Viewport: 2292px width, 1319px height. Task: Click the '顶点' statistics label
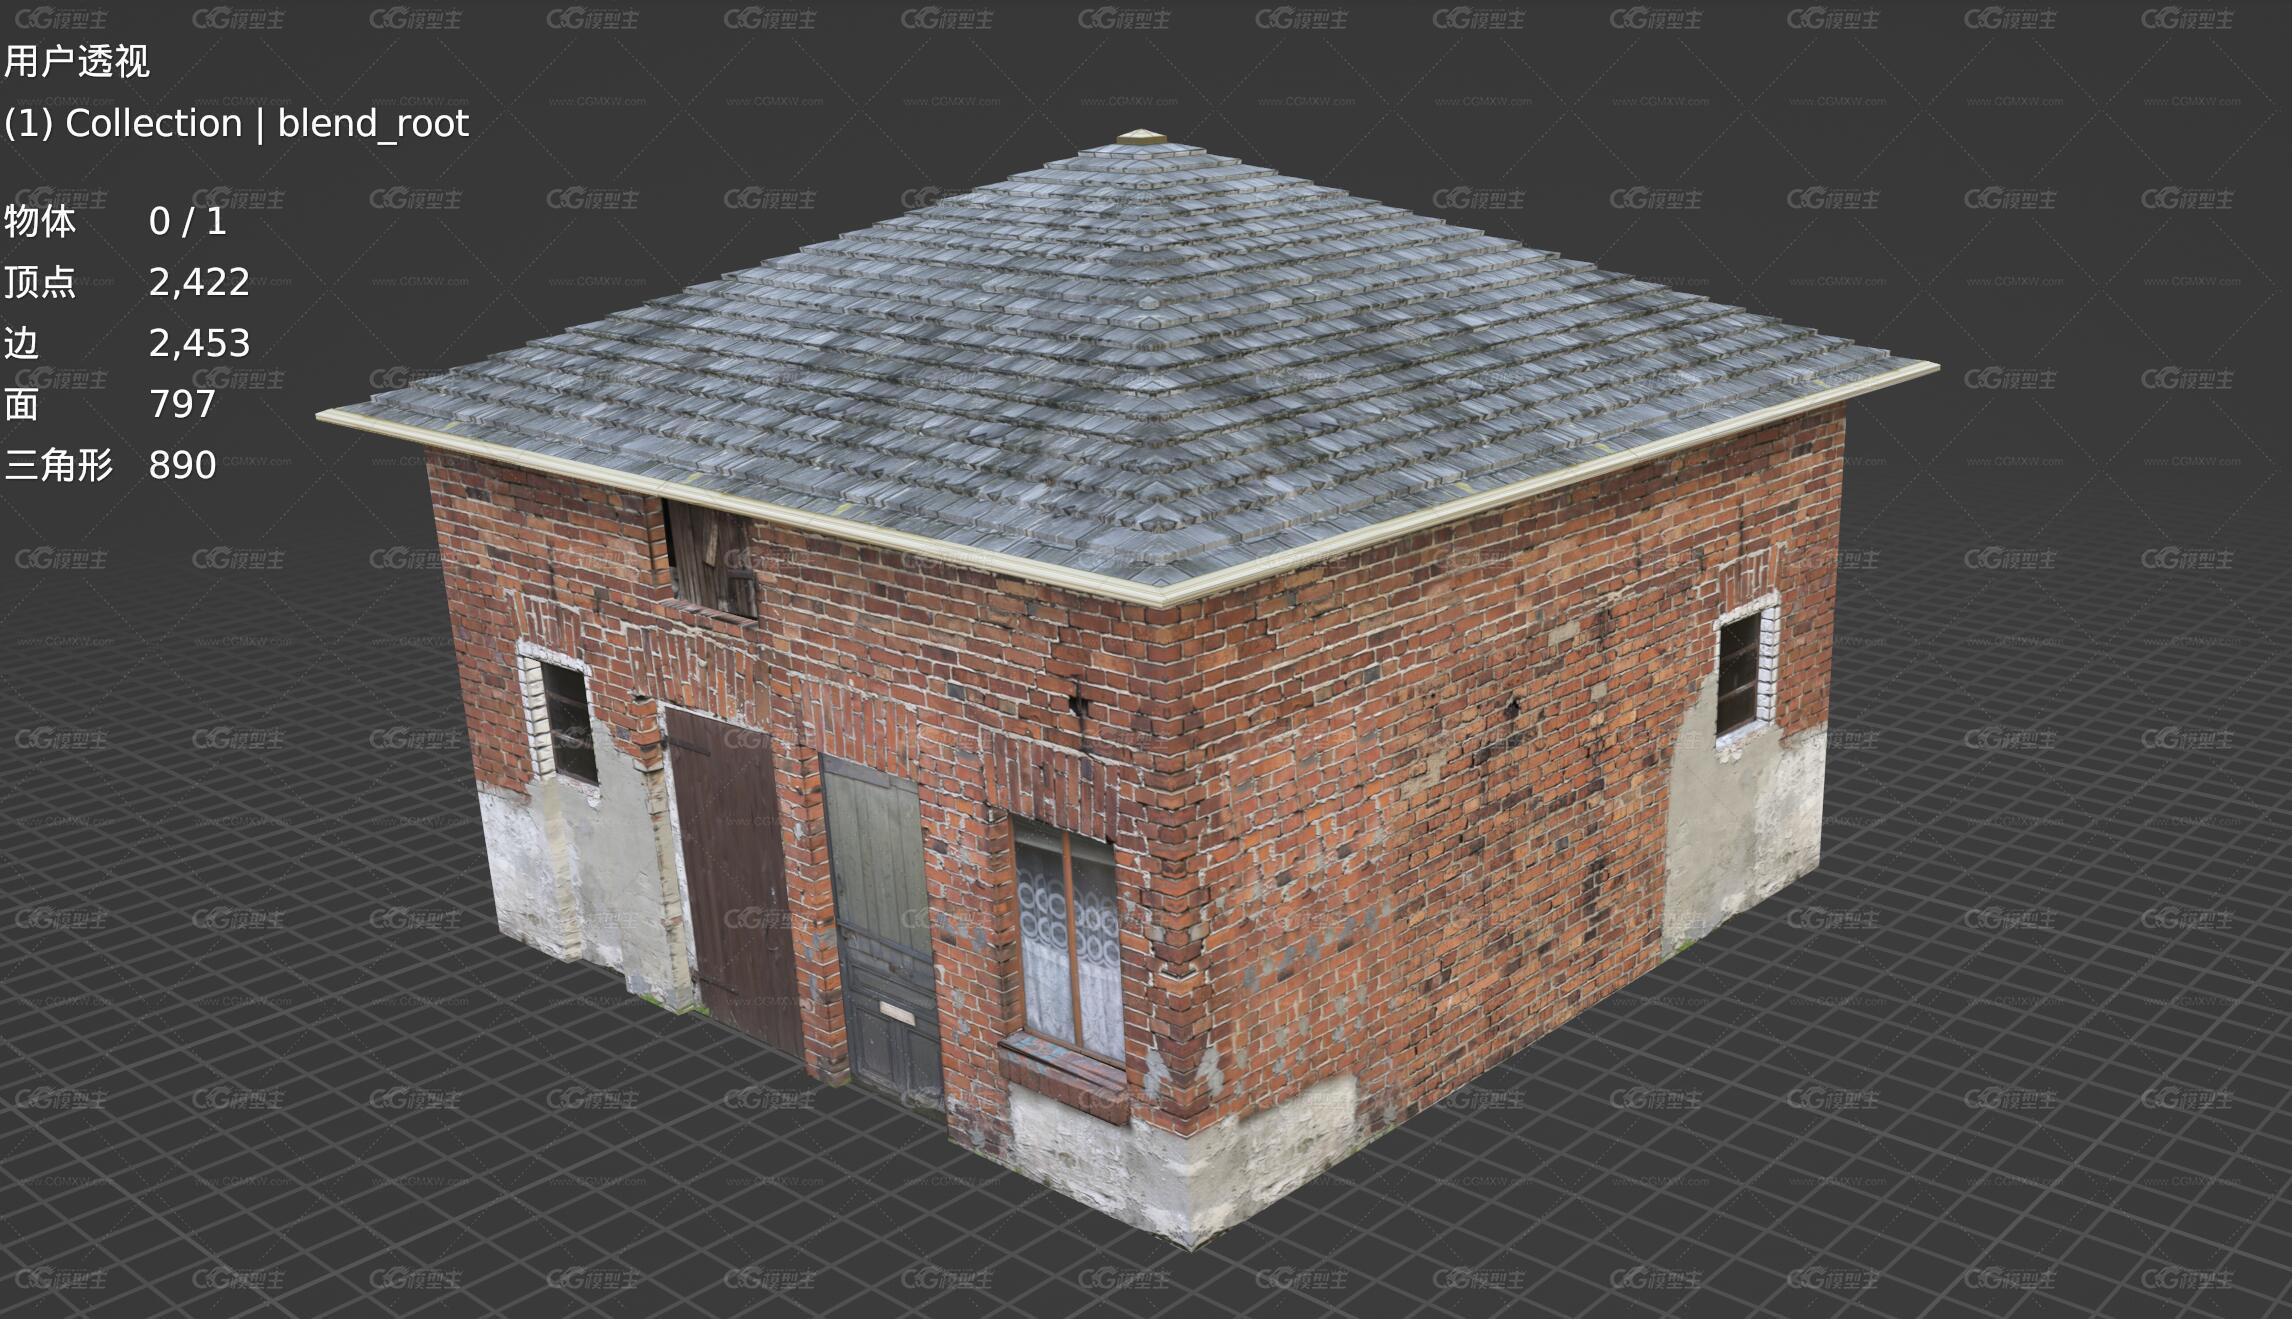[x=40, y=282]
